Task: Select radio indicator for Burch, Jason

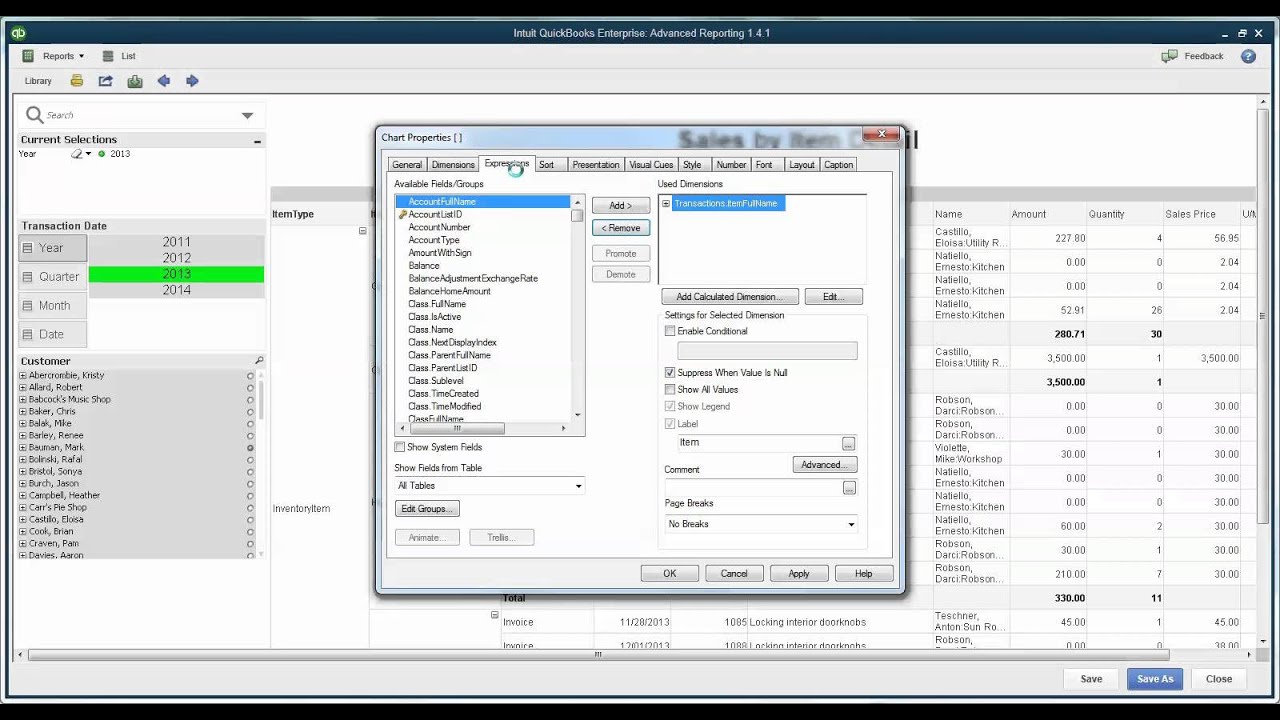Action: click(250, 483)
